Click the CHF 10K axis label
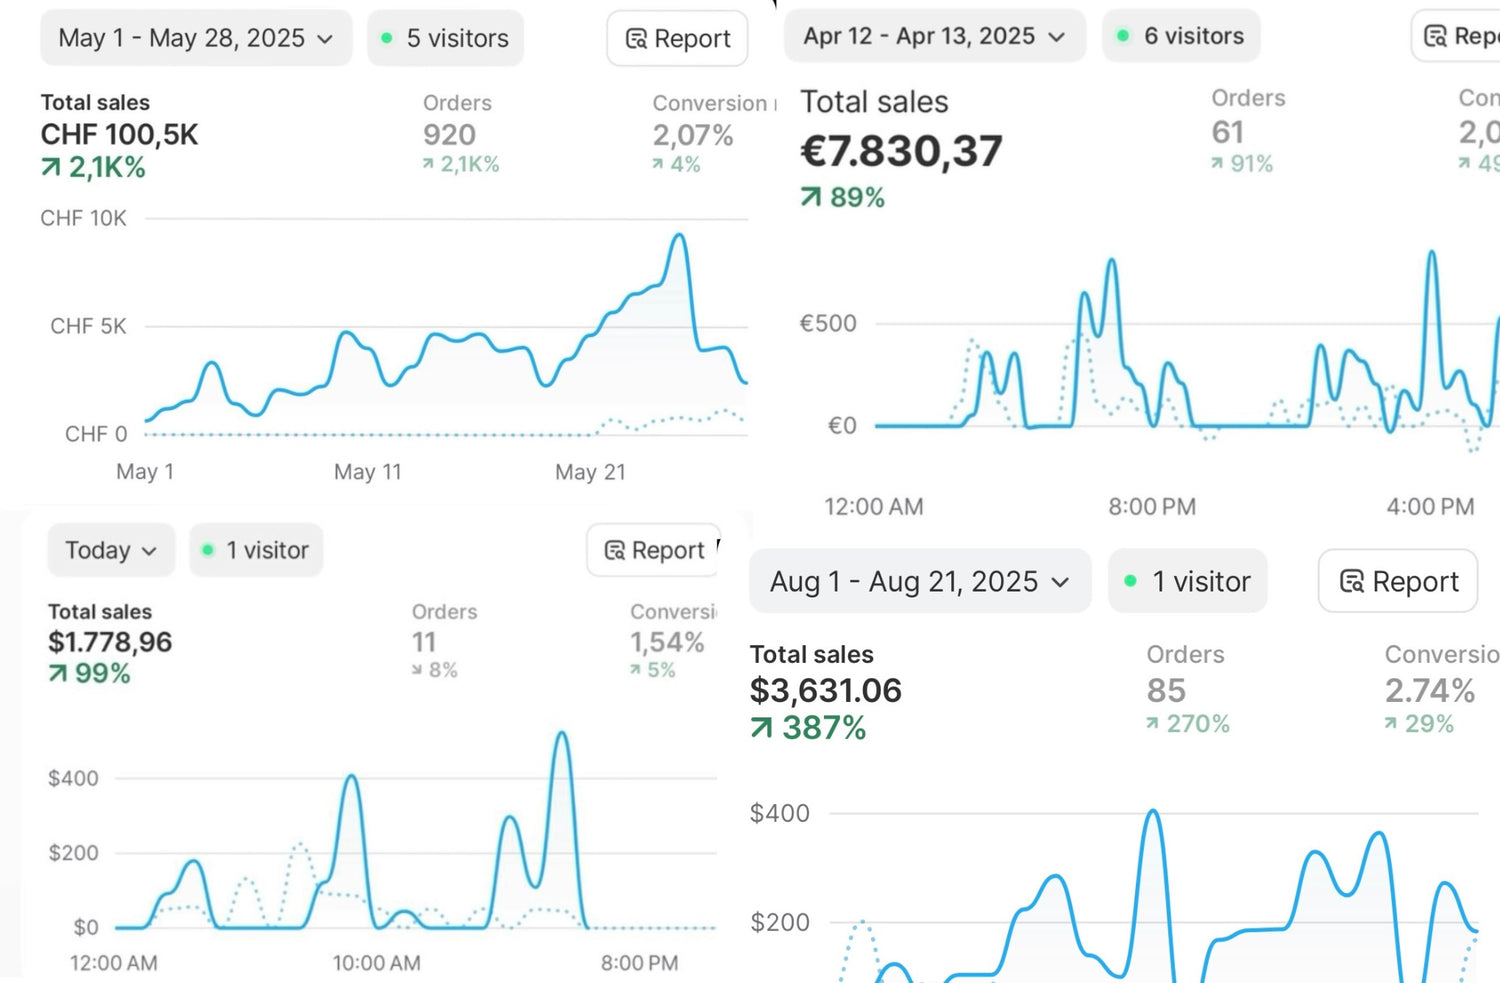 click(83, 218)
